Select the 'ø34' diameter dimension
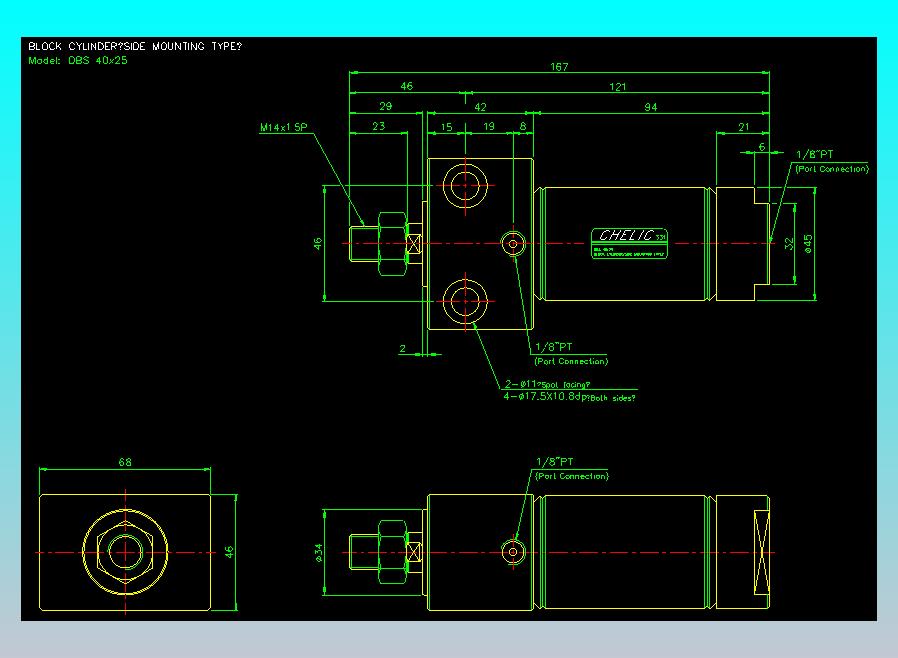The width and height of the screenshot is (898, 658). pyautogui.click(x=318, y=553)
